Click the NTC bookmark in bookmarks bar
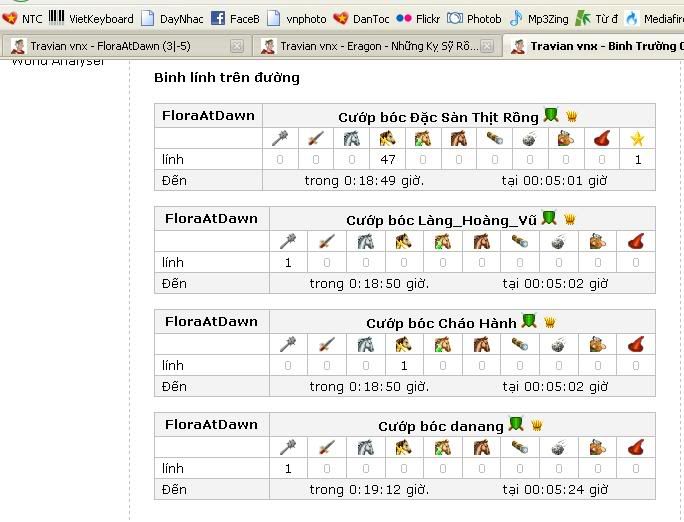Image resolution: width=684 pixels, height=522 pixels. click(x=22, y=19)
